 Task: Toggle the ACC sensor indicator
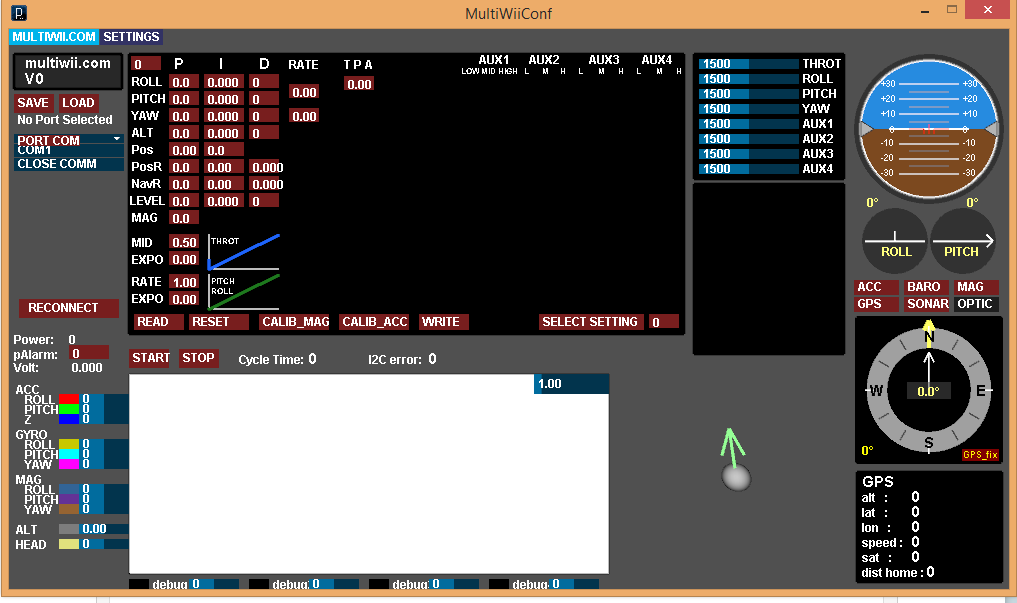[877, 288]
